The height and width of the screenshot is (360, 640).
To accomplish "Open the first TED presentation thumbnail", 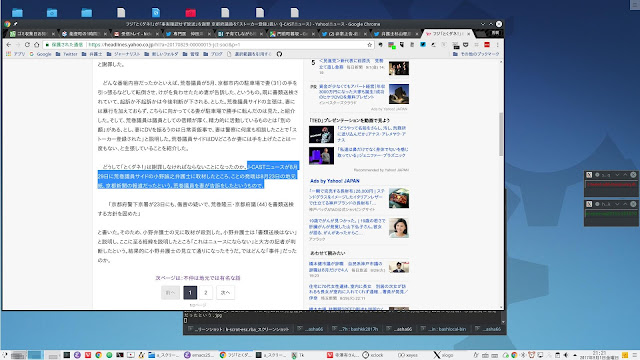I will (321, 134).
